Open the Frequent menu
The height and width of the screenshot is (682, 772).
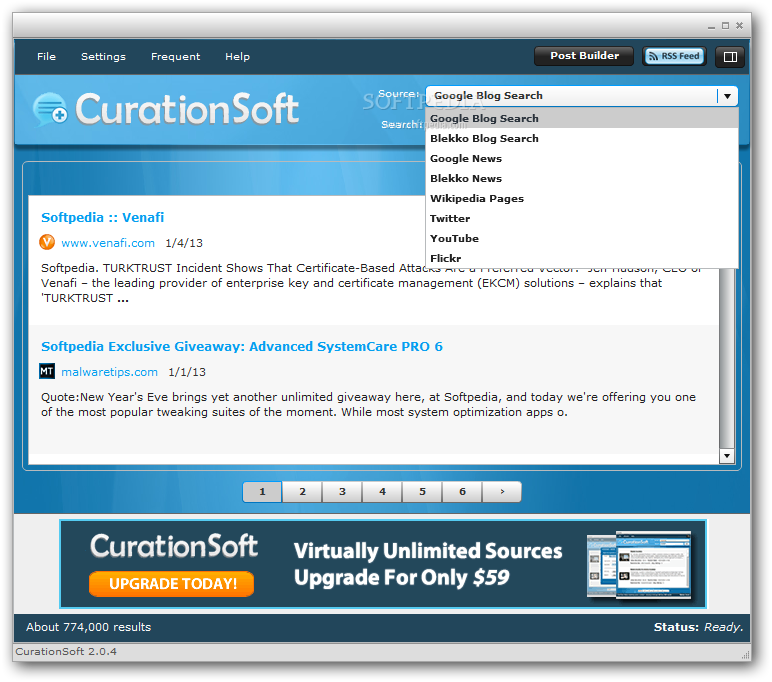(x=175, y=57)
